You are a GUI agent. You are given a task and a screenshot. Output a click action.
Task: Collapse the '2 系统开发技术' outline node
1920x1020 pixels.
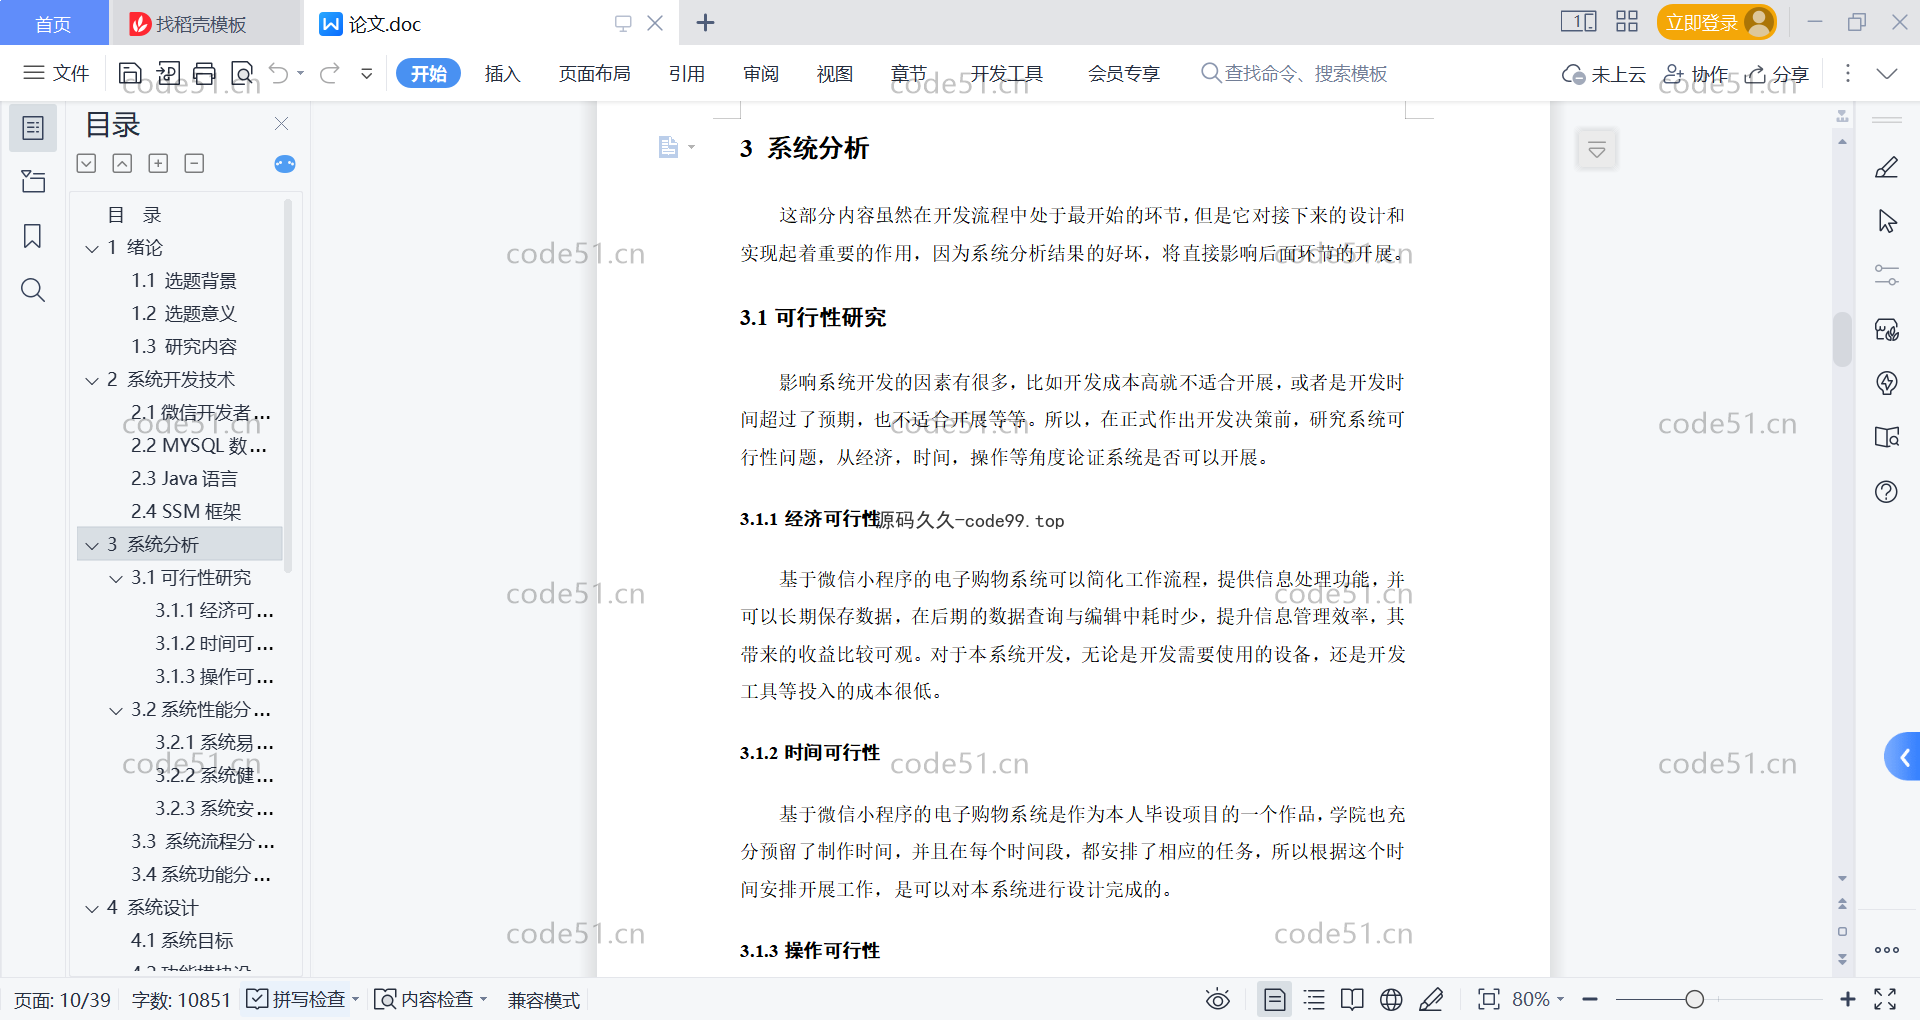click(x=92, y=380)
